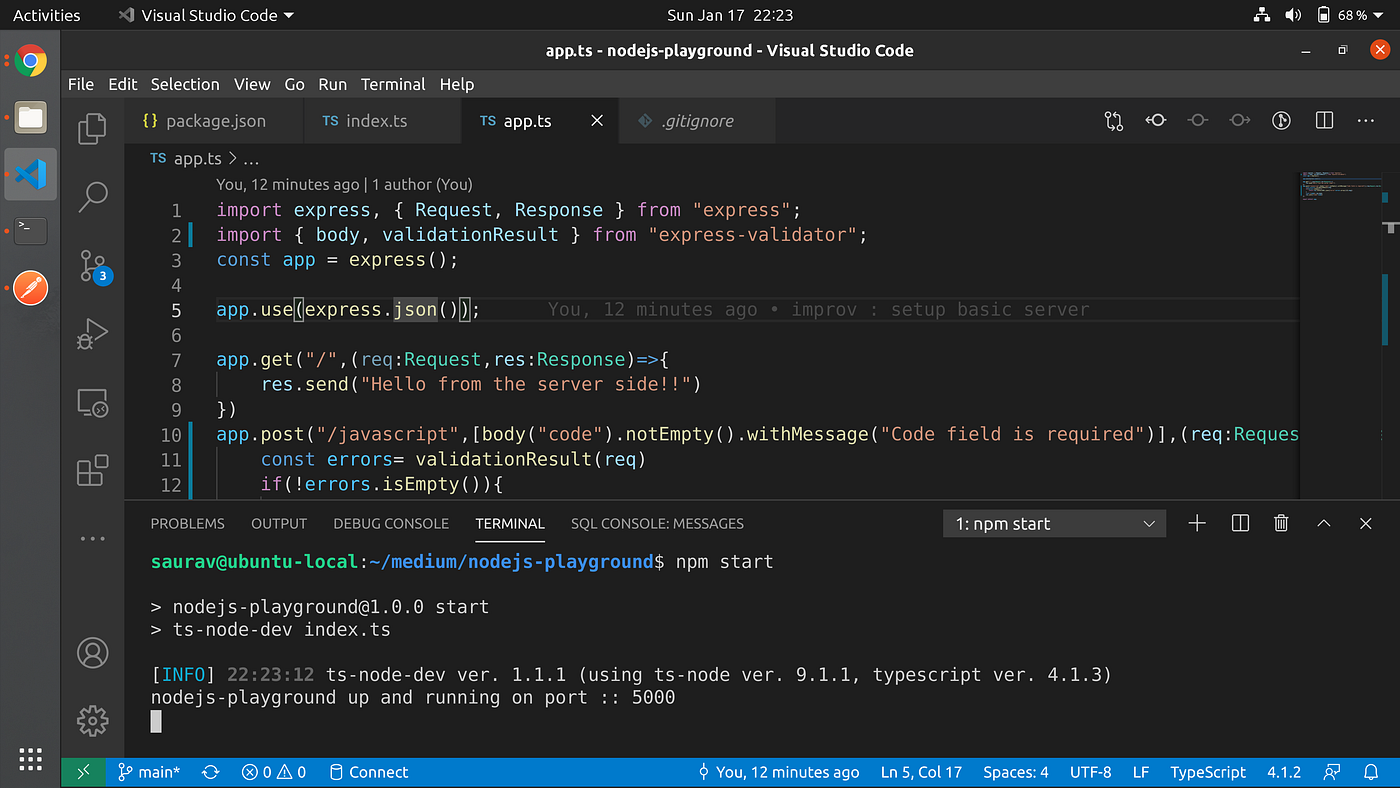The image size is (1400, 788).
Task: Click Connect in the status bar
Action: [367, 772]
